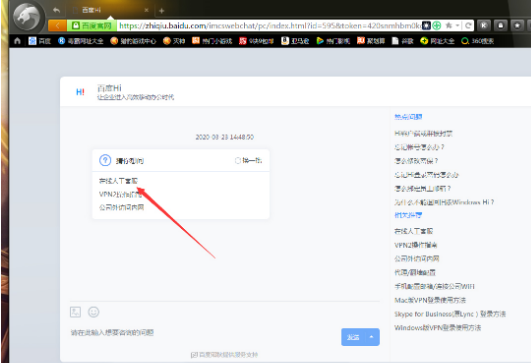Reload the page with refresh icon
531x363 pixels.
pos(468,25)
